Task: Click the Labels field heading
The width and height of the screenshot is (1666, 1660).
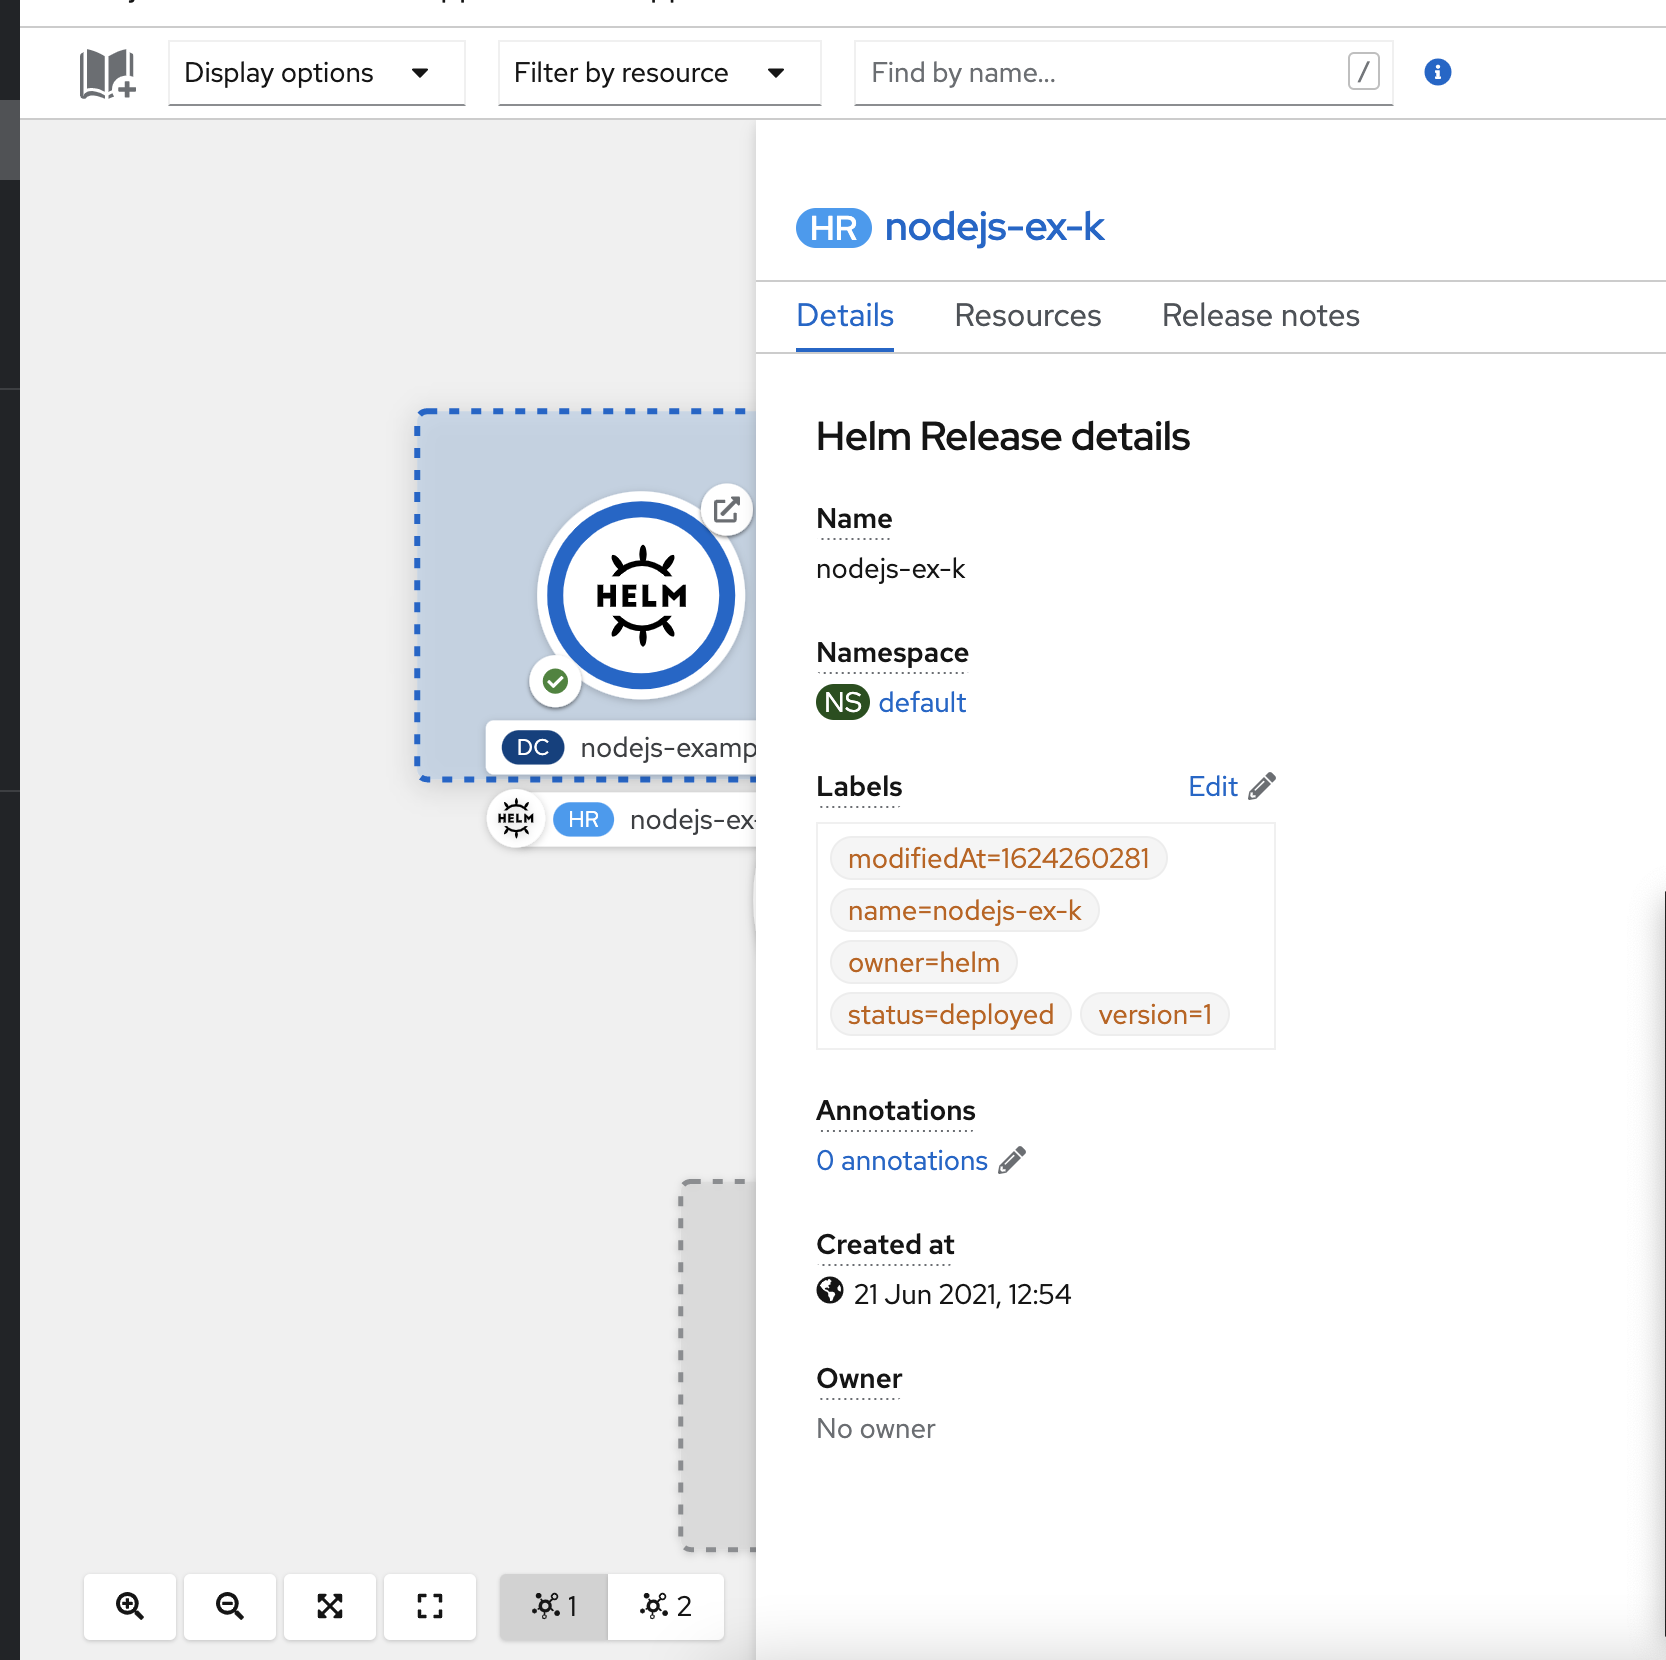Action: [x=859, y=787]
